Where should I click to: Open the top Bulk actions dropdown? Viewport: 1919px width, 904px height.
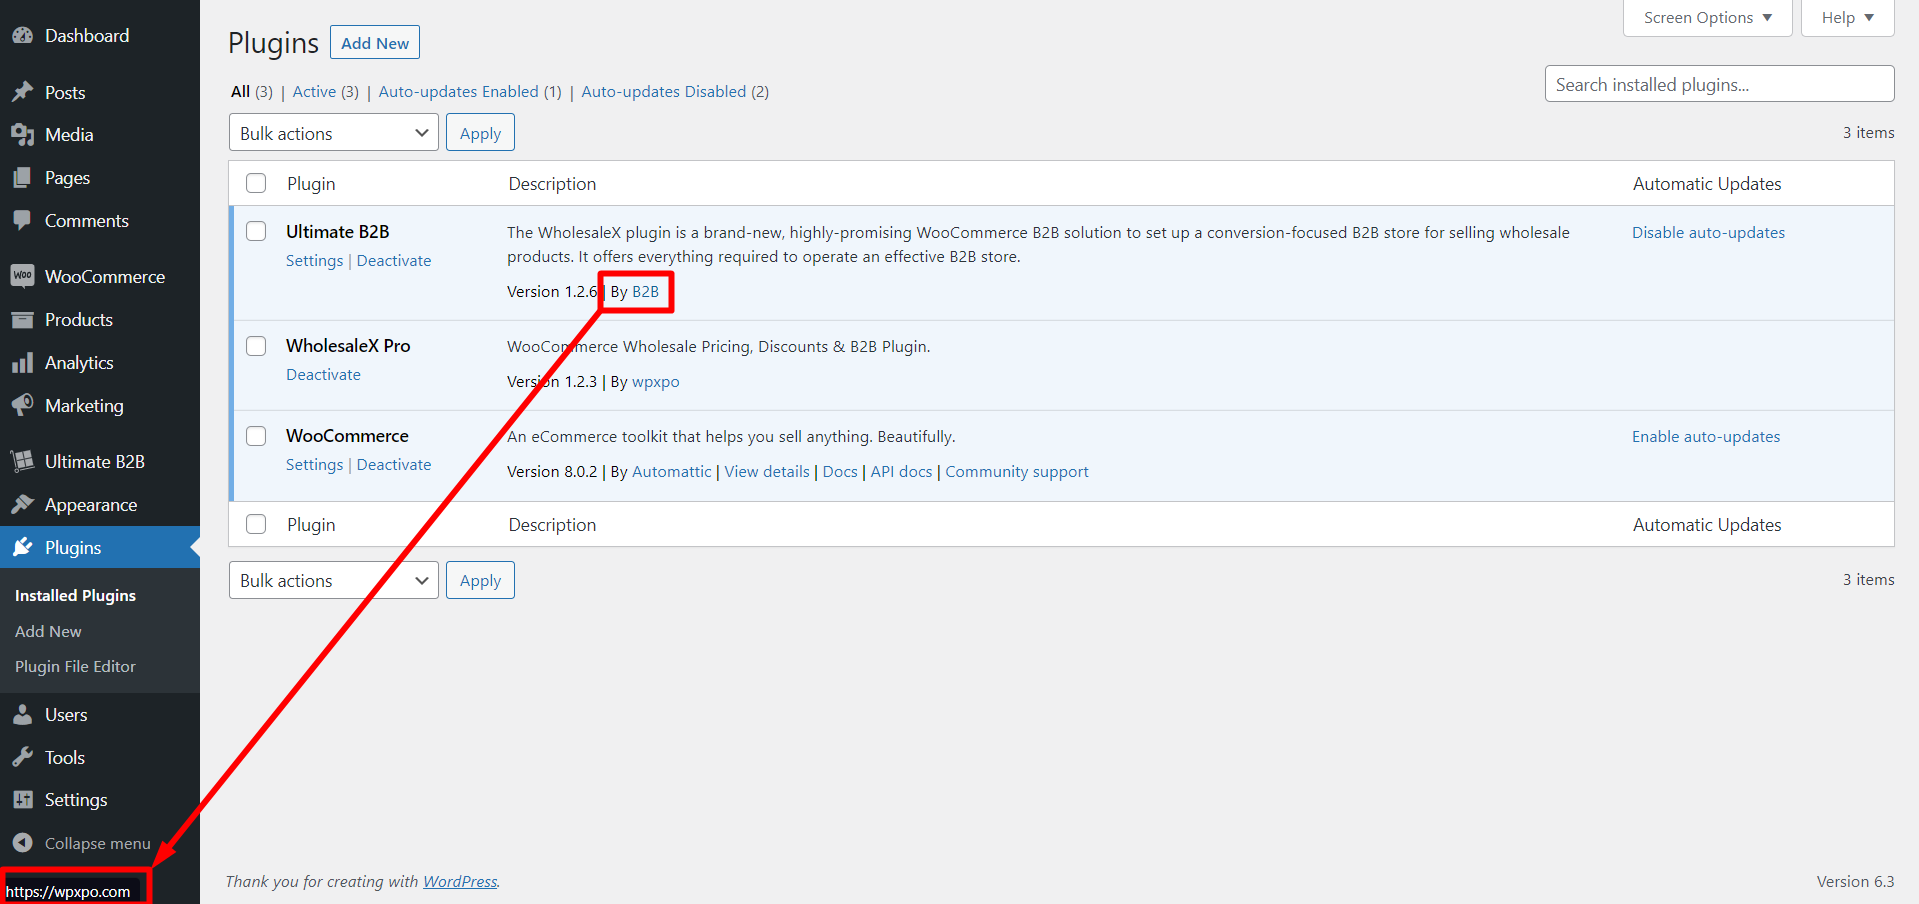(333, 133)
